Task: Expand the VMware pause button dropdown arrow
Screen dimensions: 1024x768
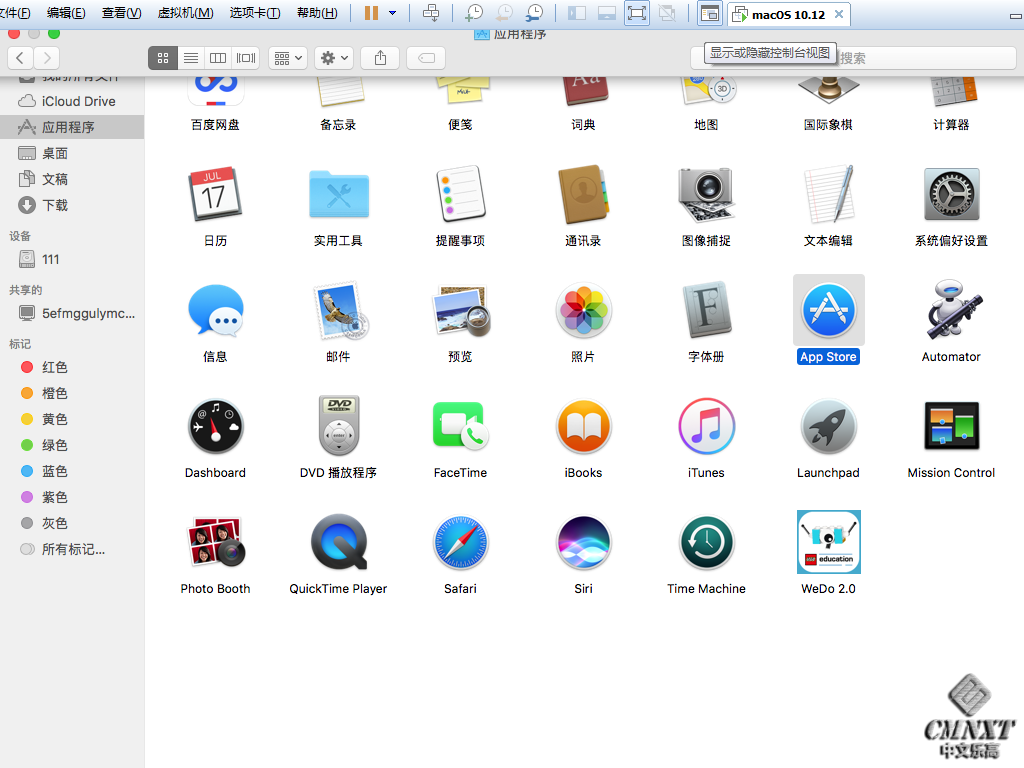Action: [392, 13]
